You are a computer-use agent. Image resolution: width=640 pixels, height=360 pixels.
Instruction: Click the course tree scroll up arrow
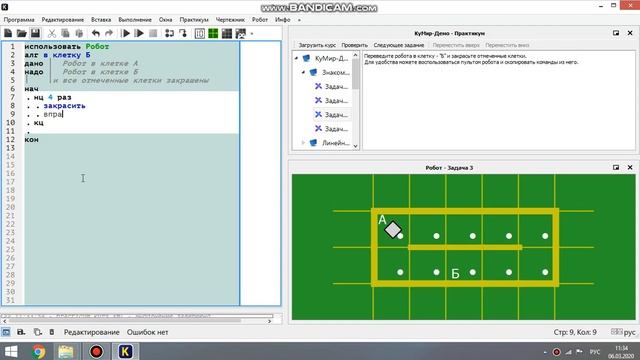[356, 55]
